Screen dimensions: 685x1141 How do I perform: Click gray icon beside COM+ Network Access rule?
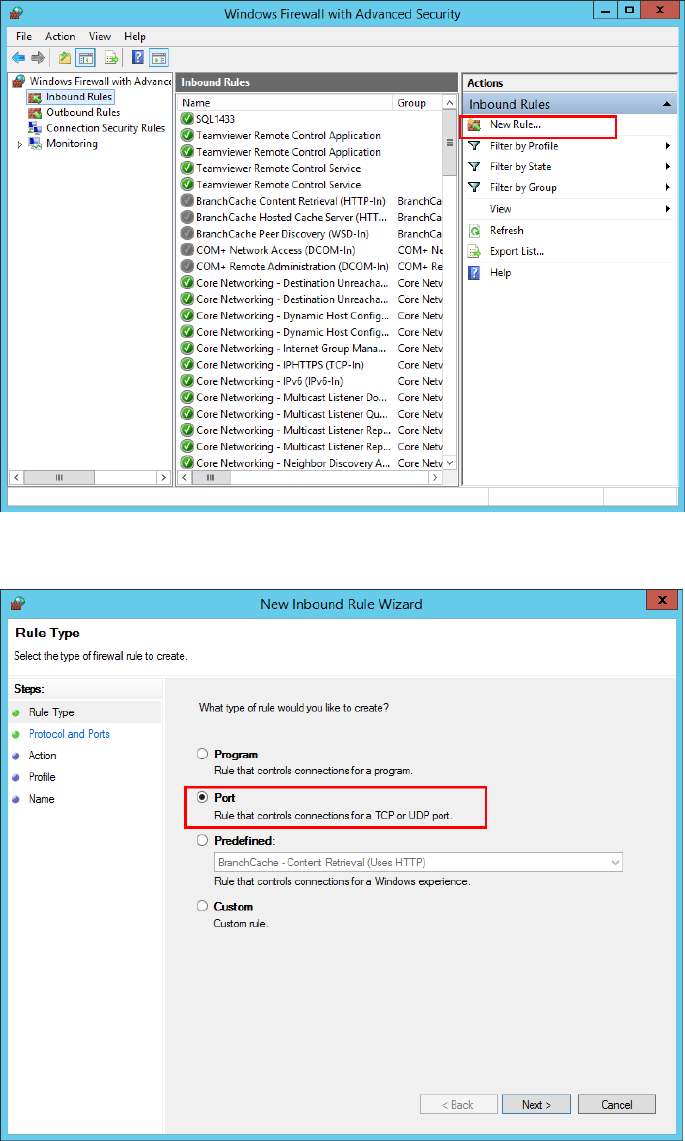187,250
